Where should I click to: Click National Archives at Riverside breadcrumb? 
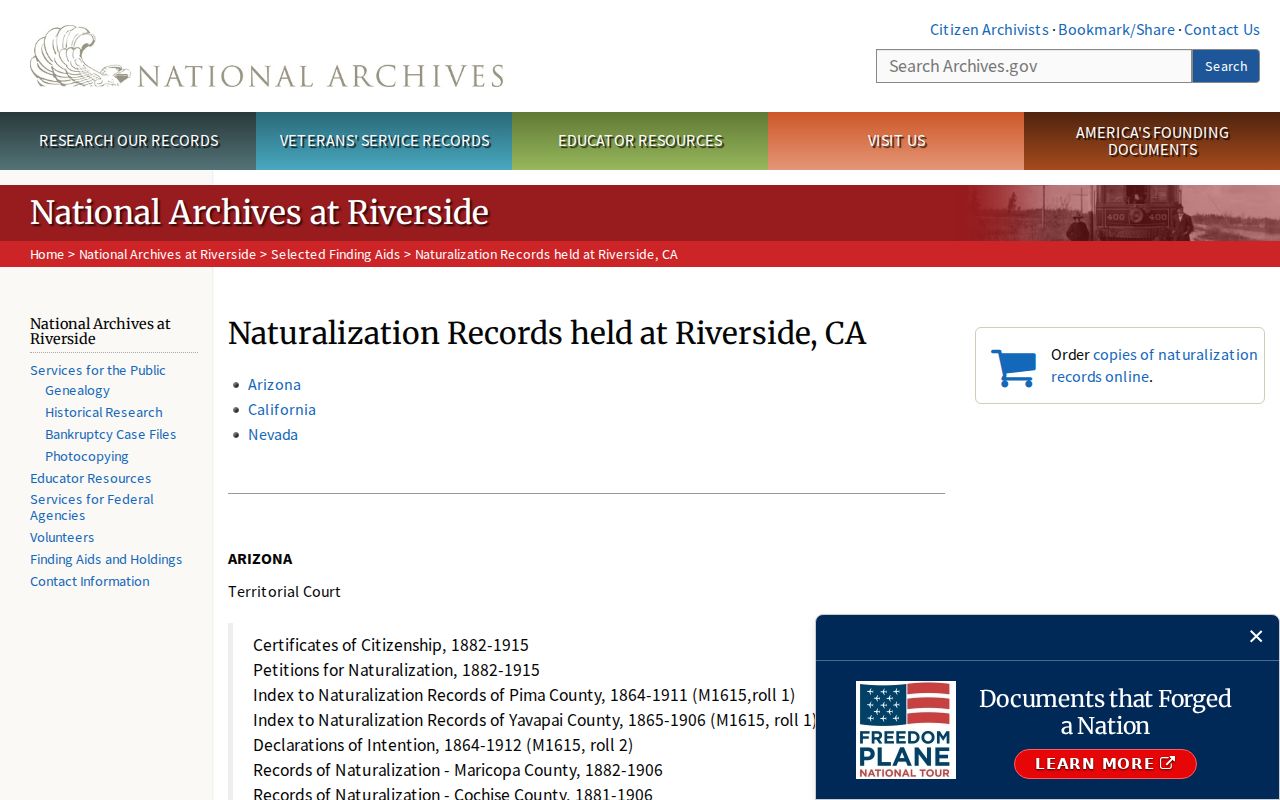(x=167, y=254)
